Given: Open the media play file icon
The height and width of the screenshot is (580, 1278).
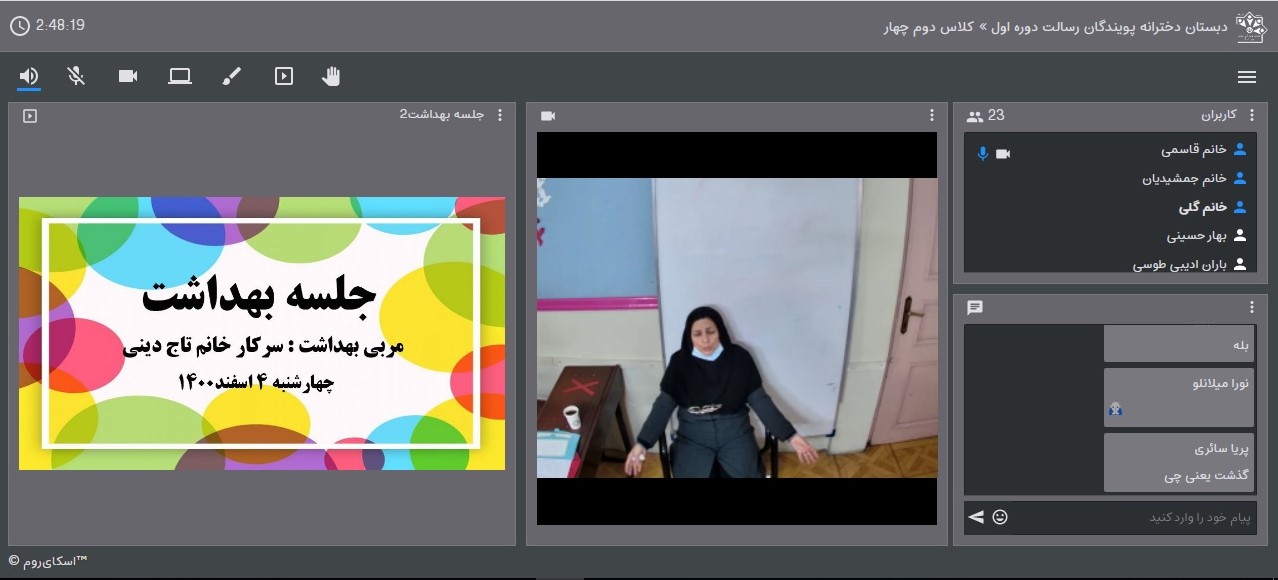Looking at the screenshot, I should point(284,76).
